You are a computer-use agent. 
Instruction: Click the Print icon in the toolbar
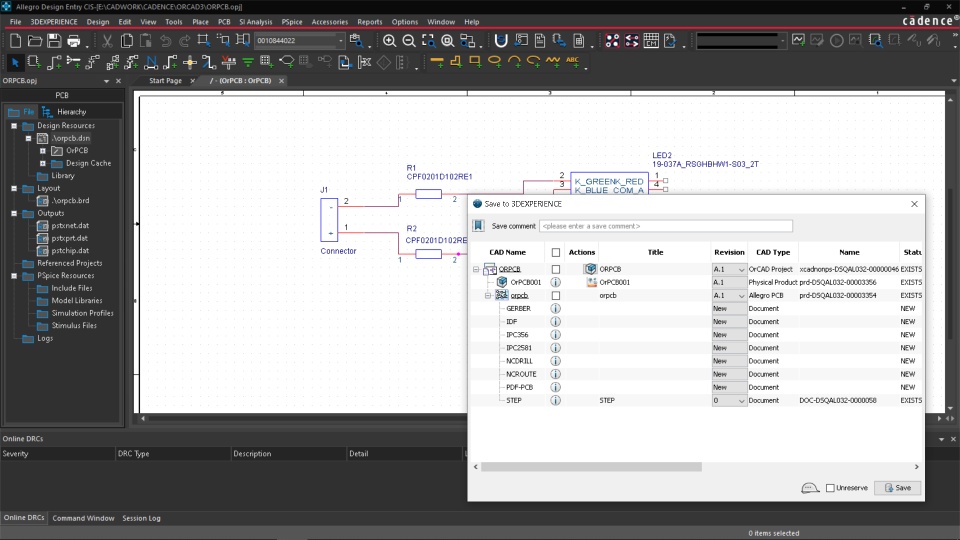(x=74, y=41)
